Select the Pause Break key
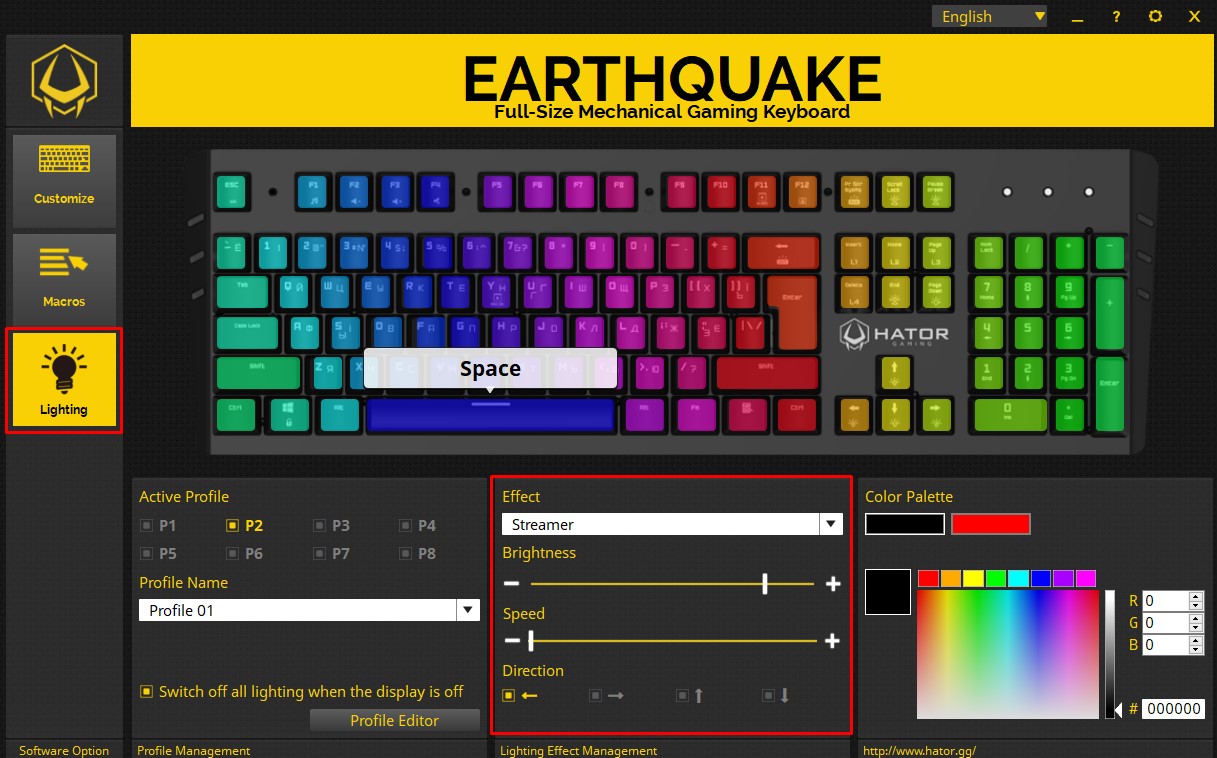The width and height of the screenshot is (1217, 758). [x=937, y=190]
